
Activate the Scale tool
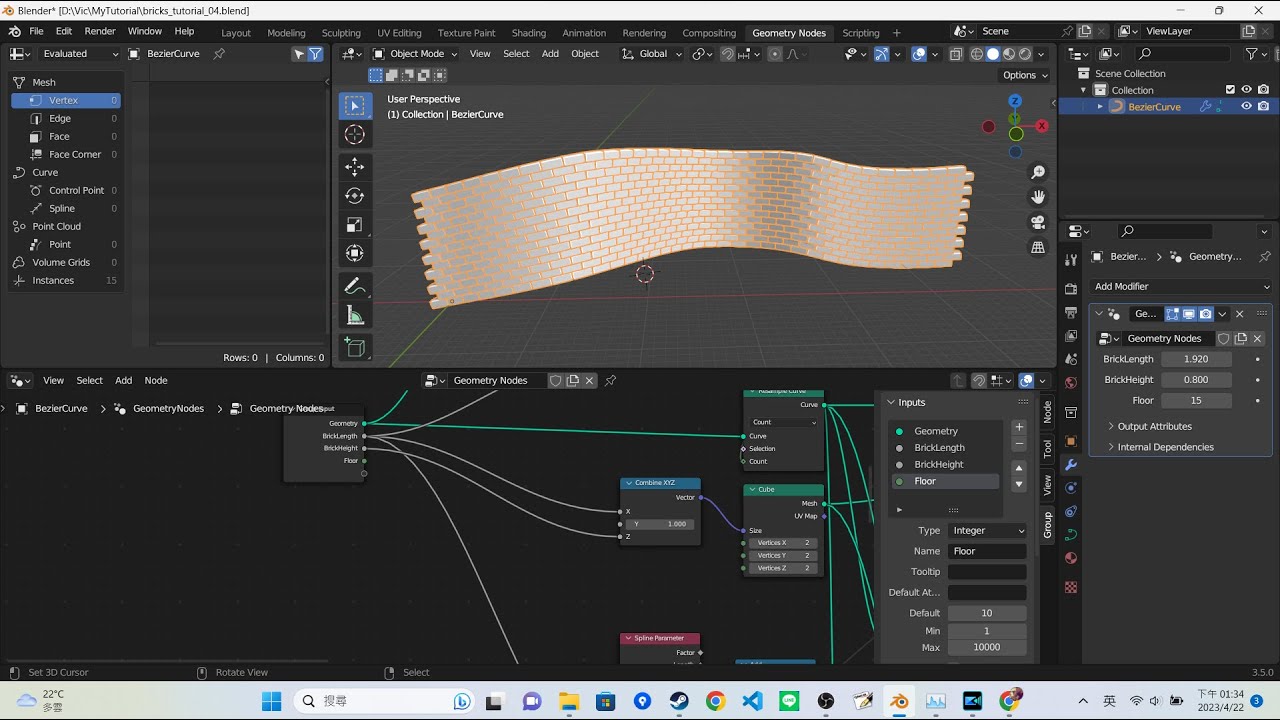(354, 225)
